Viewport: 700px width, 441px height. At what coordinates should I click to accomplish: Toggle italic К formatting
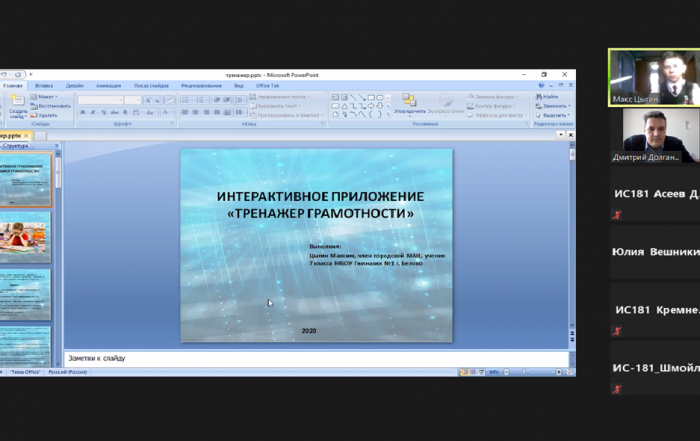tap(93, 112)
